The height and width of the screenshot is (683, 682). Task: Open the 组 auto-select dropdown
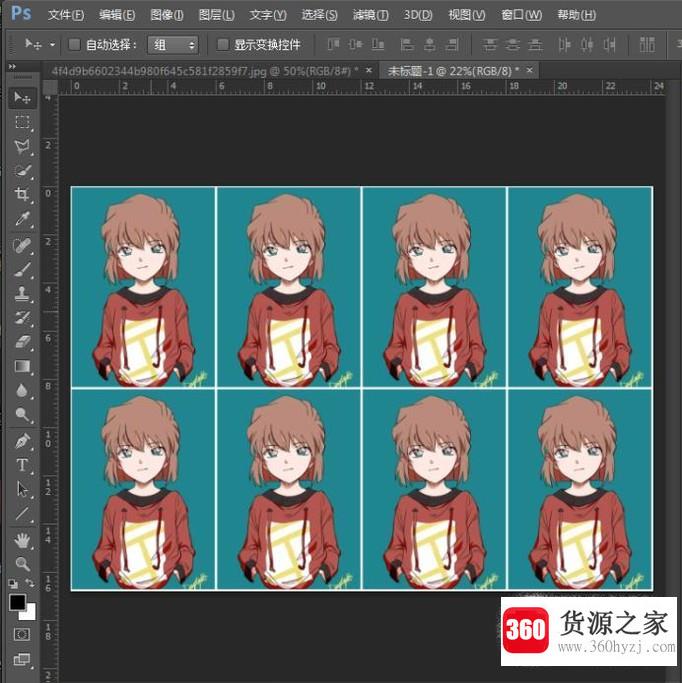[173, 44]
